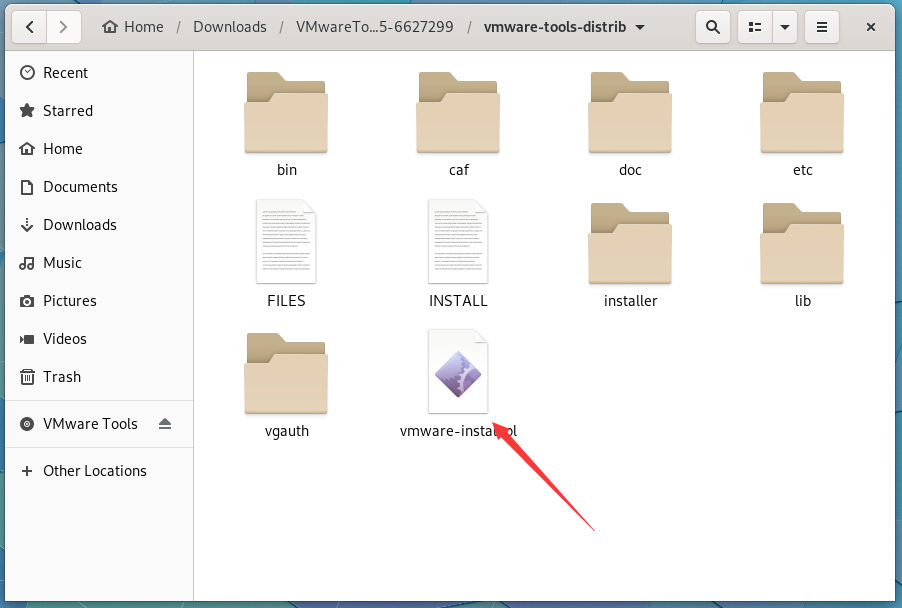This screenshot has height=608, width=902.
Task: Select the FILES text document icon
Action: pos(286,242)
